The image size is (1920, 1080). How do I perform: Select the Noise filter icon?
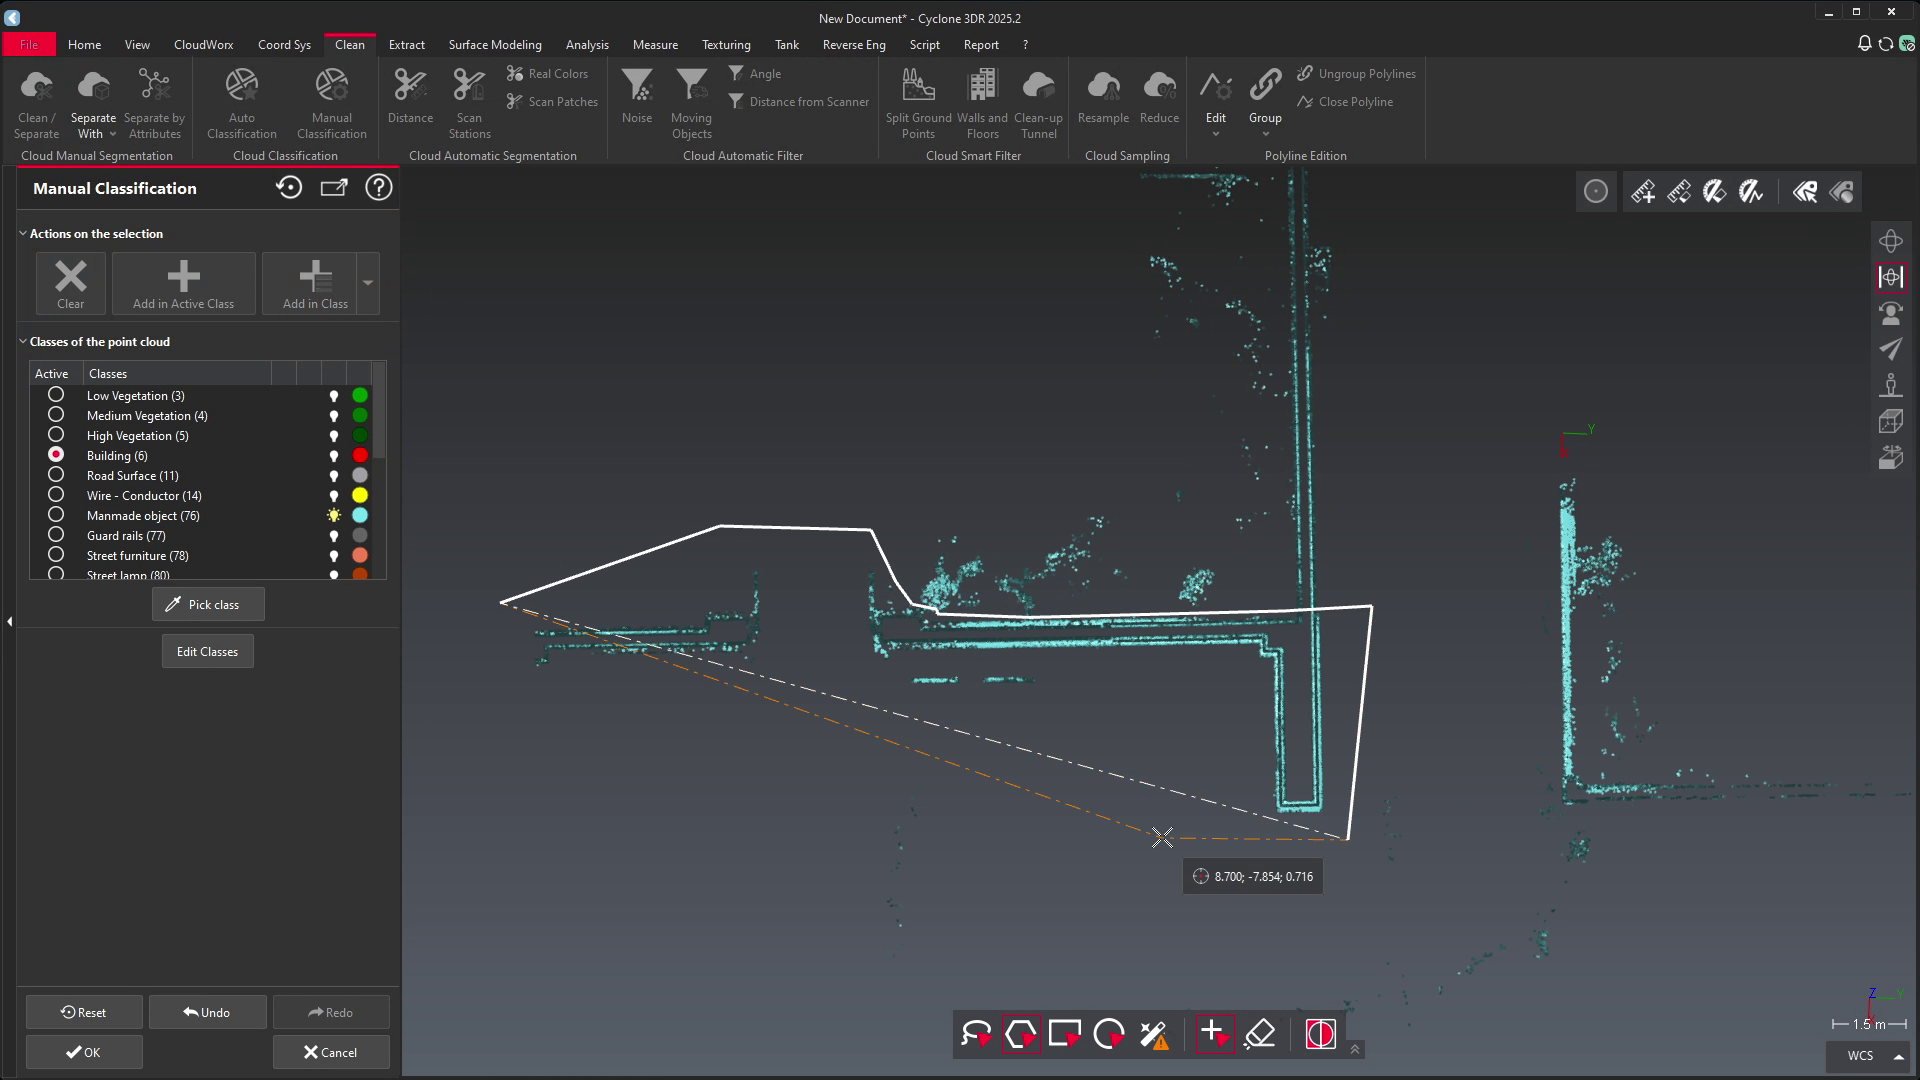(637, 86)
